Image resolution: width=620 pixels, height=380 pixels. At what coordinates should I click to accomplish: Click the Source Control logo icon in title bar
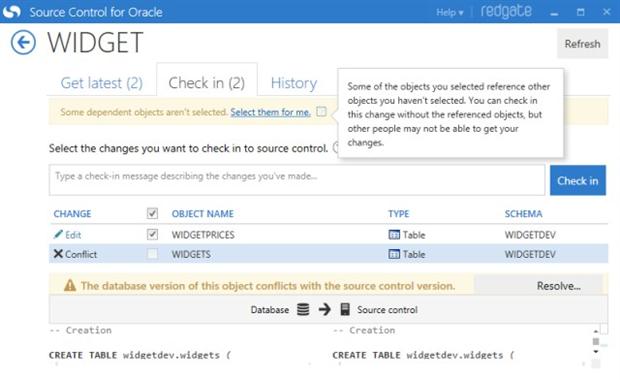coord(11,11)
